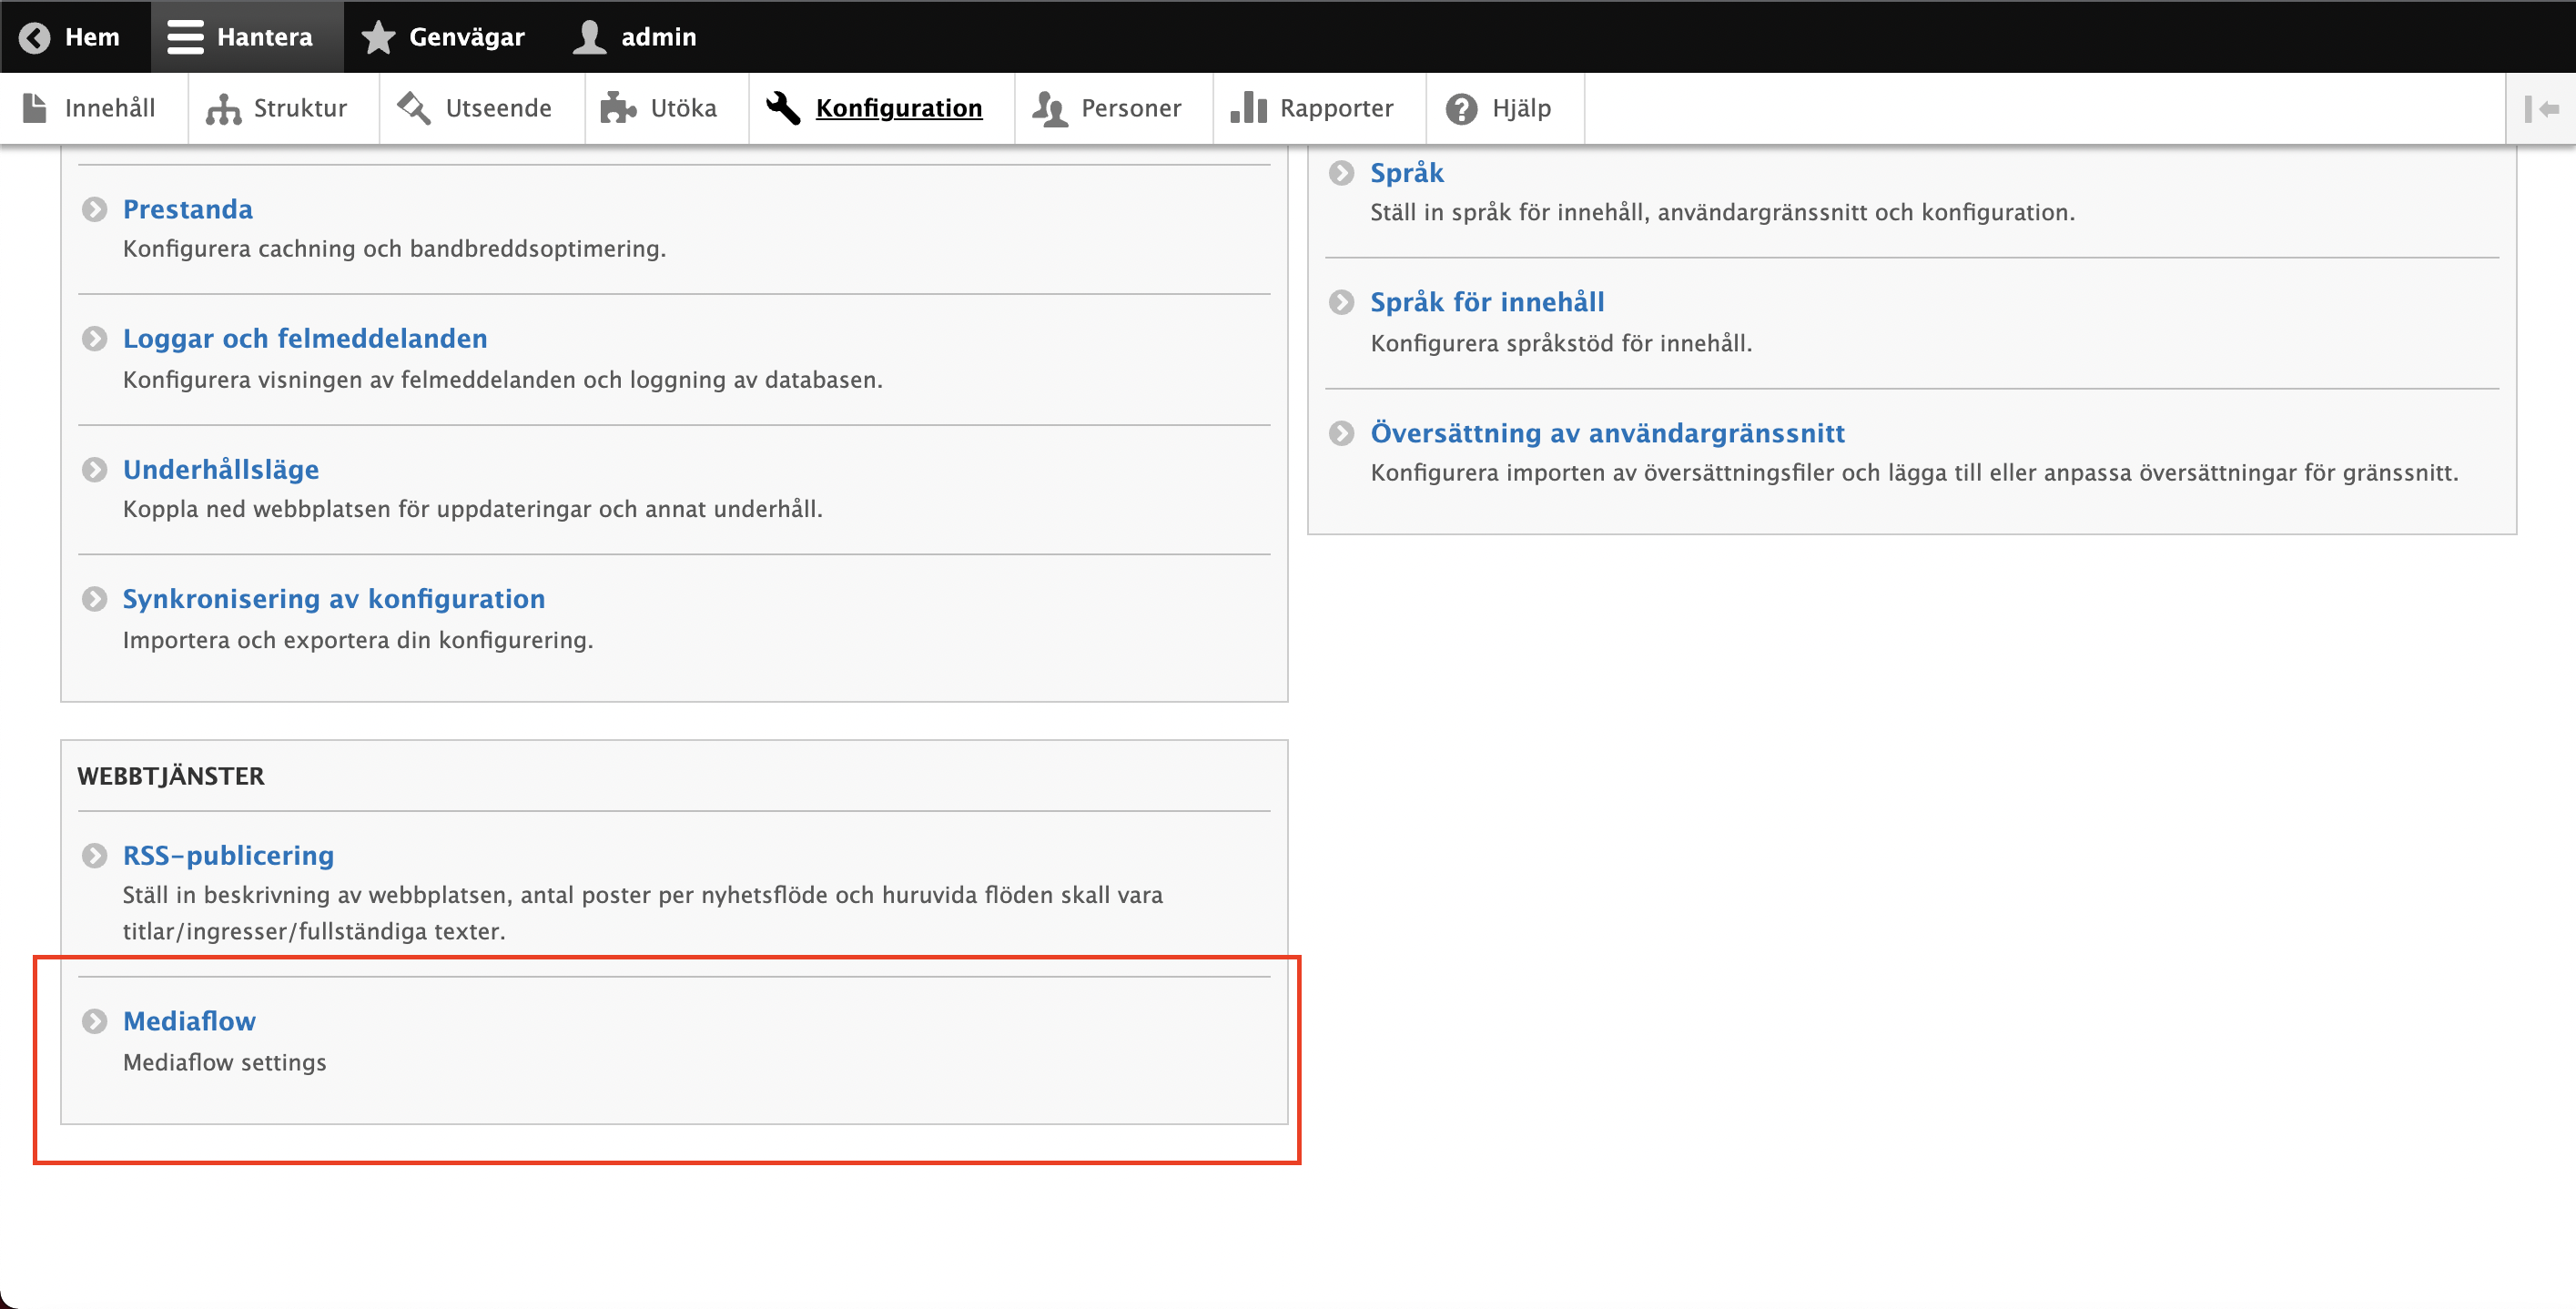The height and width of the screenshot is (1309, 2576).
Task: Open Synkronisering av konfiguration
Action: pyautogui.click(x=333, y=599)
